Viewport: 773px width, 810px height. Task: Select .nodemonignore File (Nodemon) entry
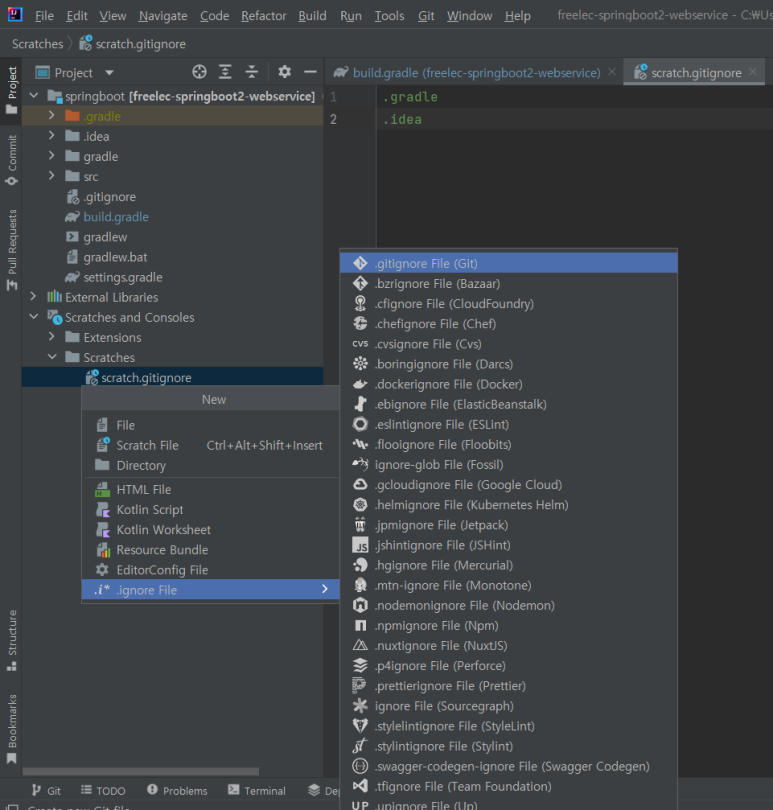click(508, 605)
